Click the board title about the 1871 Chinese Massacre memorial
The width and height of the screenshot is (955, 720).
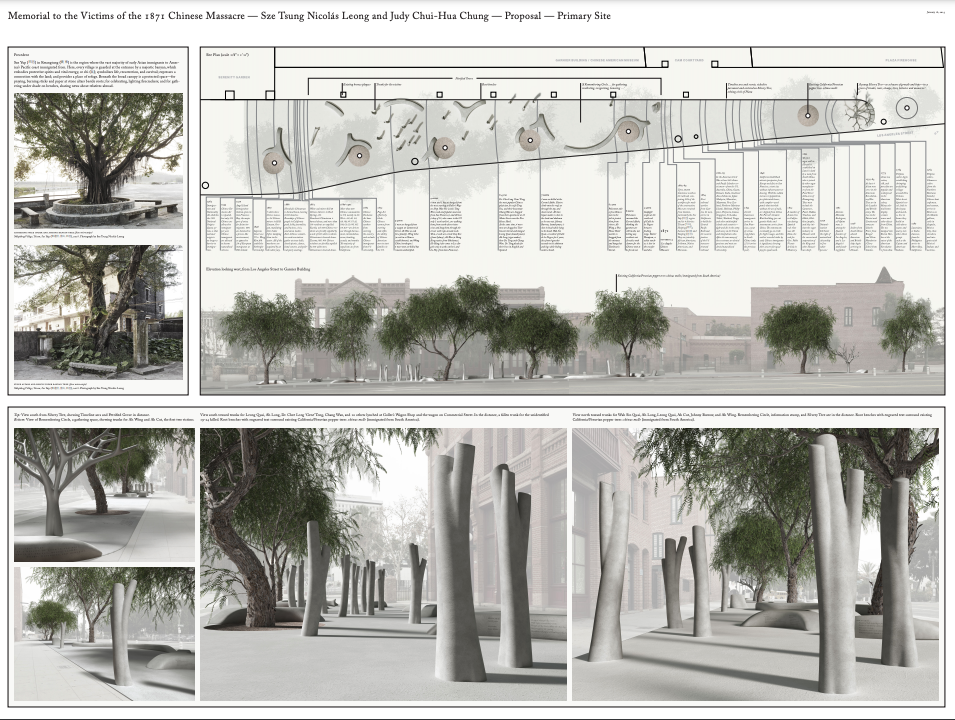pos(309,16)
